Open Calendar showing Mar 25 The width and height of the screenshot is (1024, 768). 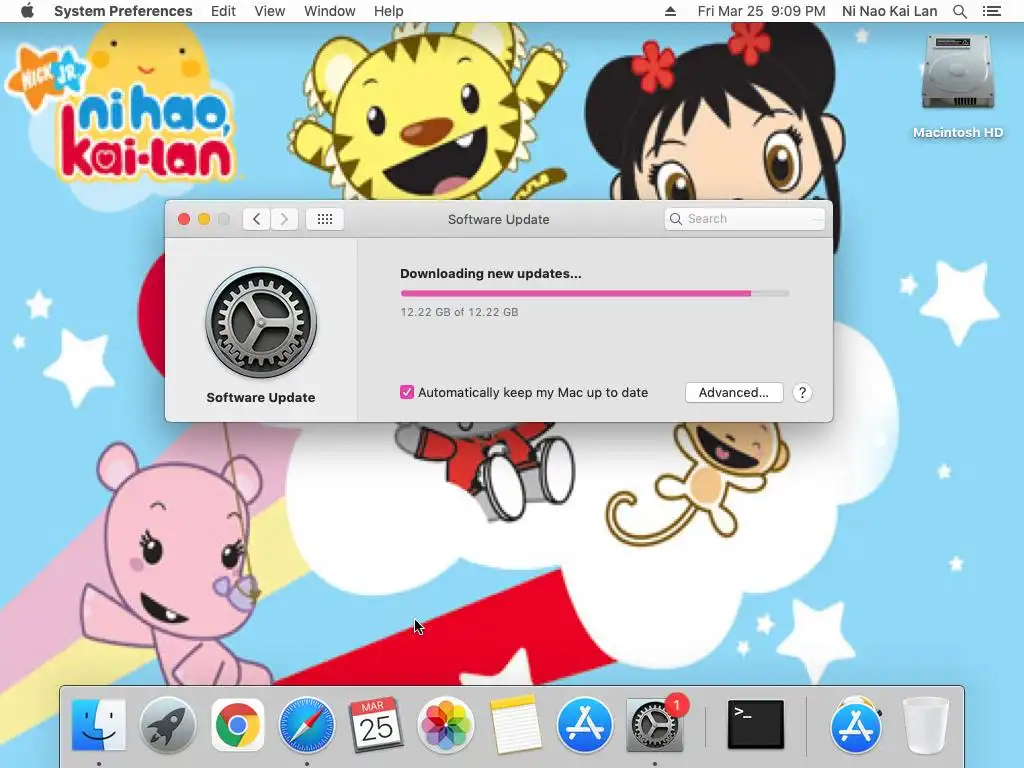(376, 725)
